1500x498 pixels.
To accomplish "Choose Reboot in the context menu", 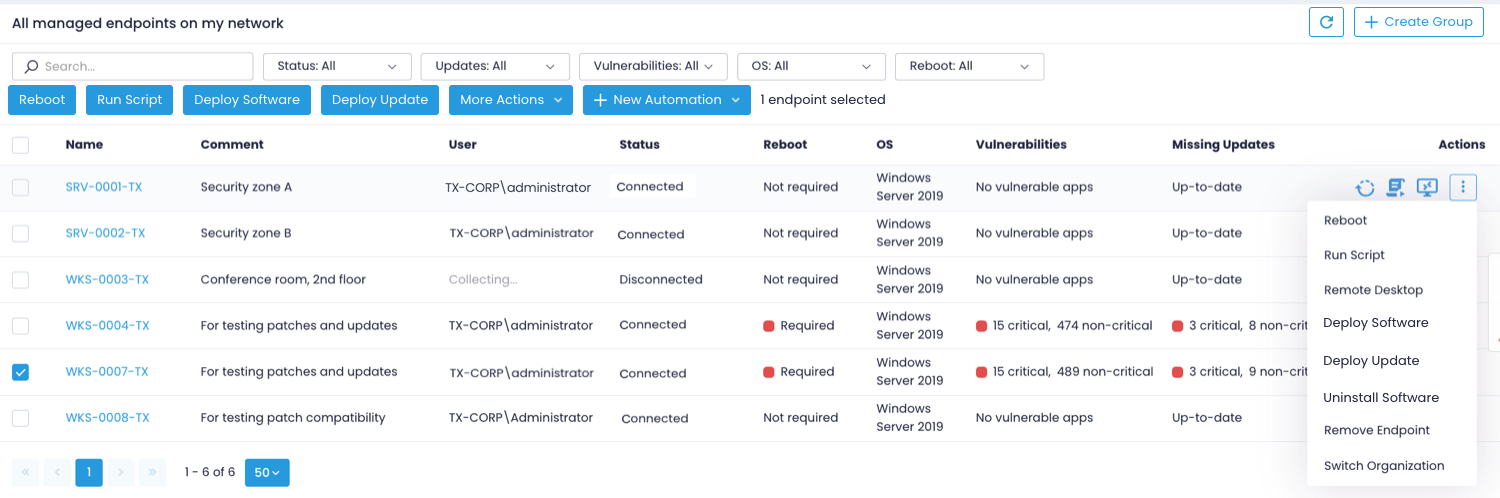I will click(1345, 220).
